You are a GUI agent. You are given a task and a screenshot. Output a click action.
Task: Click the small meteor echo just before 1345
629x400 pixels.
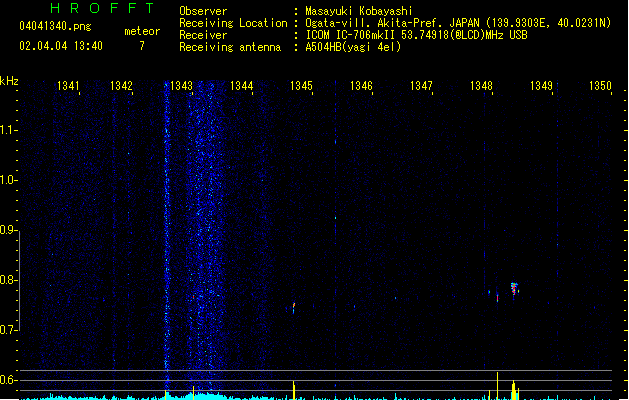294,308
